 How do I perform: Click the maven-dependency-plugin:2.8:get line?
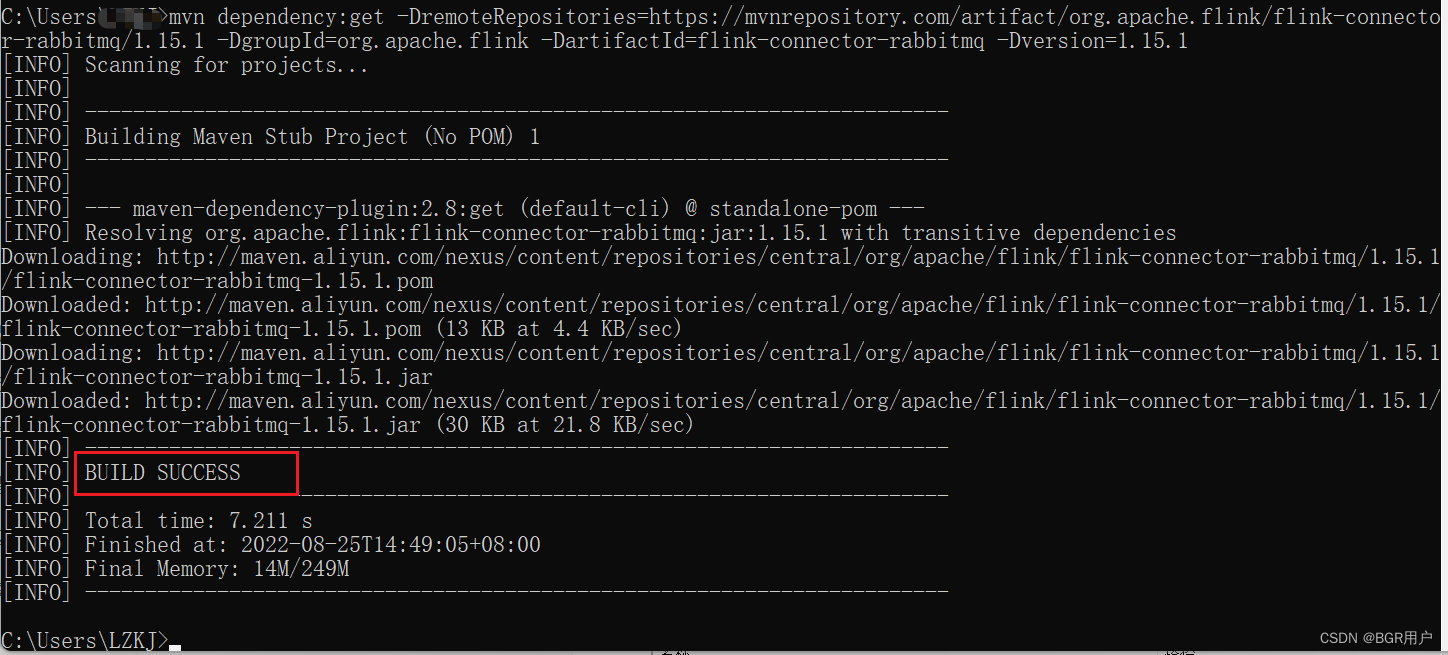point(505,209)
